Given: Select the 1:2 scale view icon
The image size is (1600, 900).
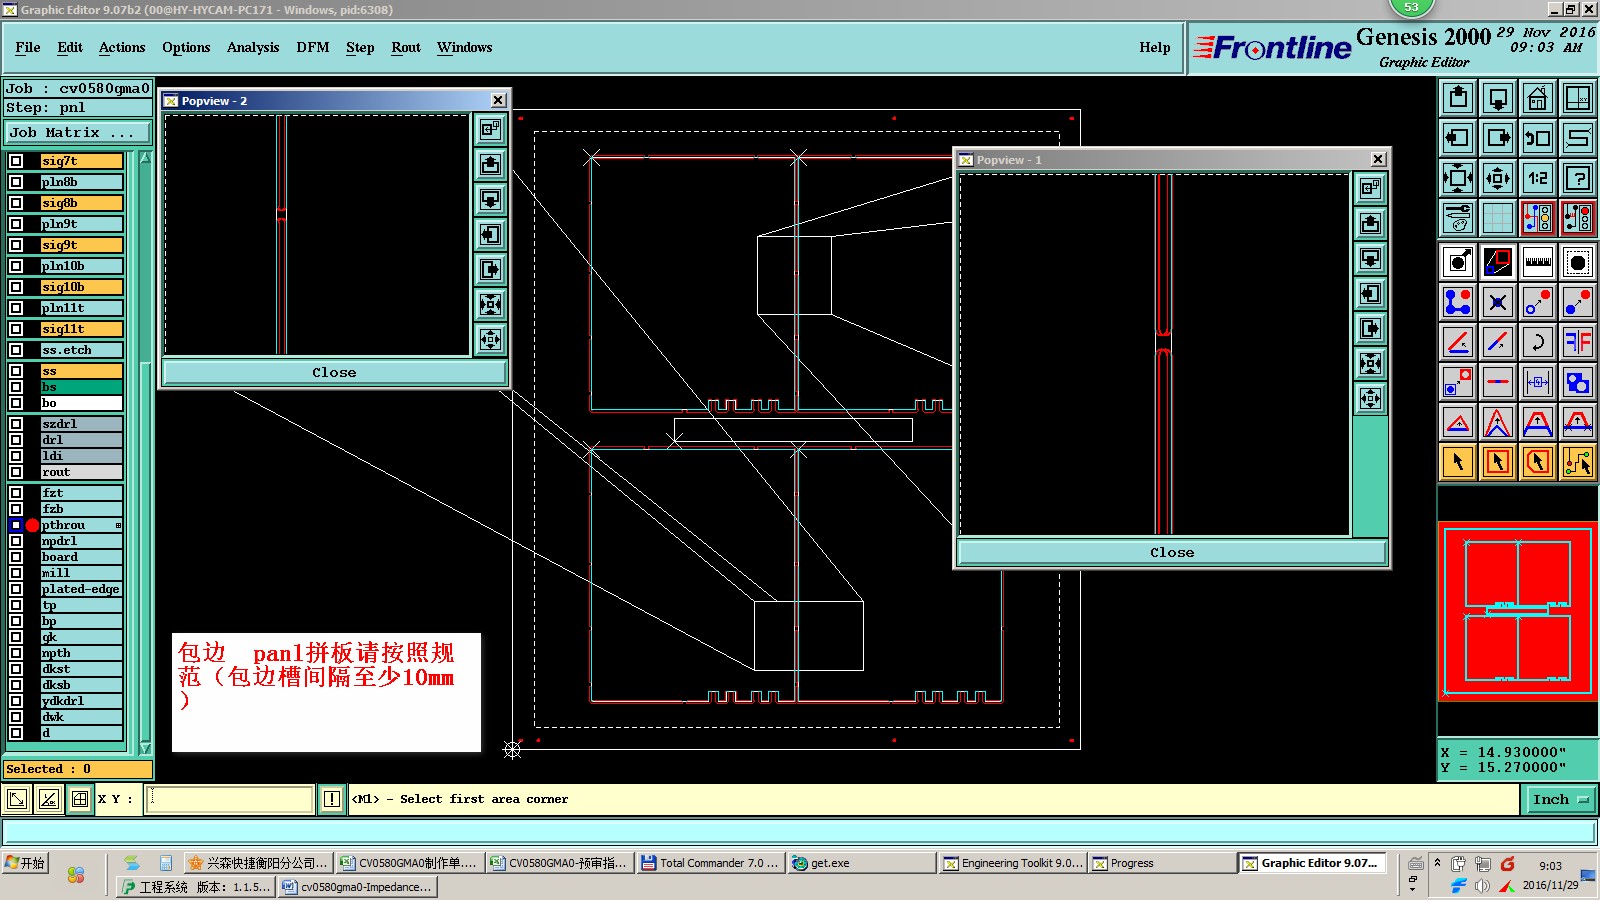Looking at the screenshot, I should [x=1538, y=178].
